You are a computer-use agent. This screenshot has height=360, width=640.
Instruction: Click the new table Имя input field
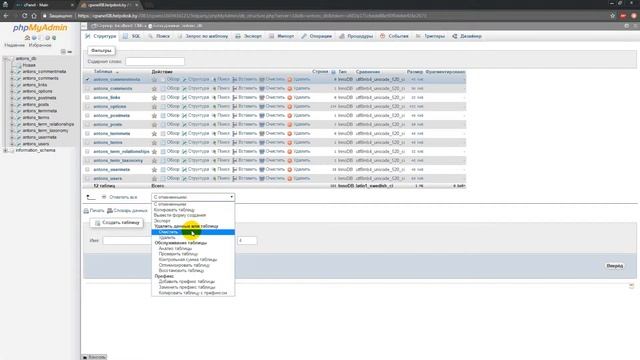click(x=127, y=240)
